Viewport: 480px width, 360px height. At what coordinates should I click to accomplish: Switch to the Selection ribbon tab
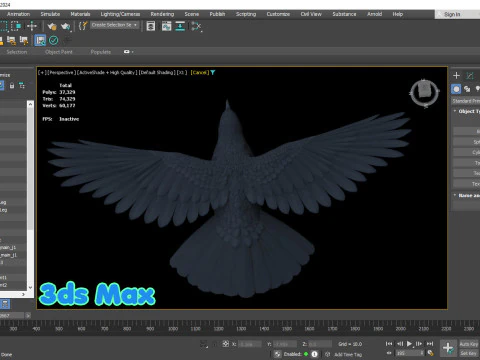17,52
